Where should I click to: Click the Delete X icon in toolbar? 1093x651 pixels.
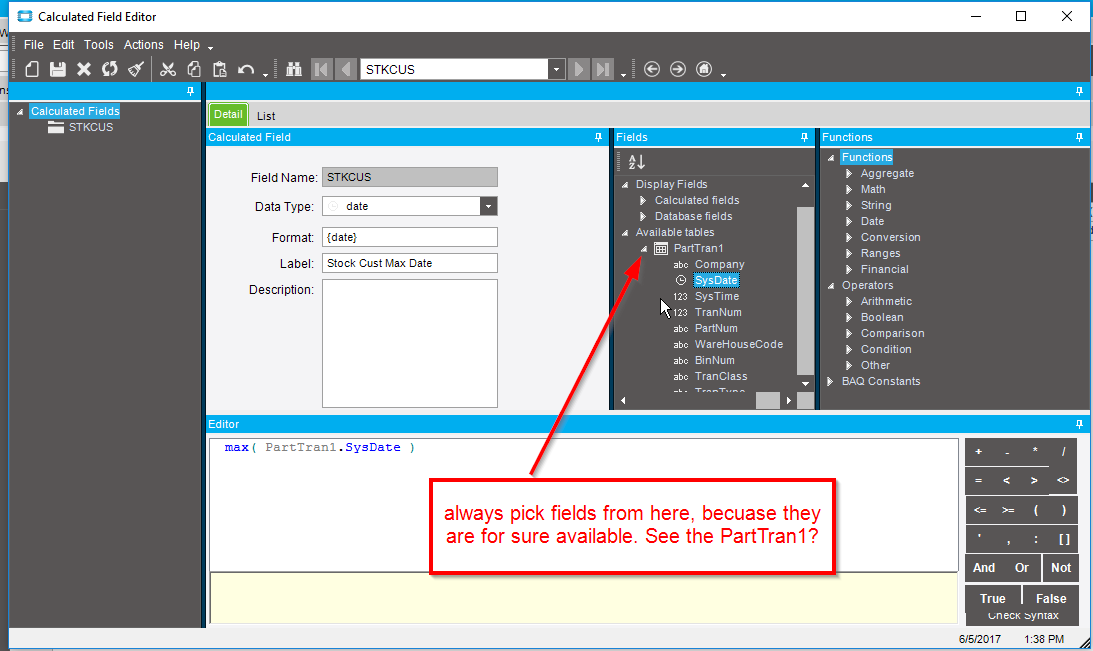click(84, 69)
